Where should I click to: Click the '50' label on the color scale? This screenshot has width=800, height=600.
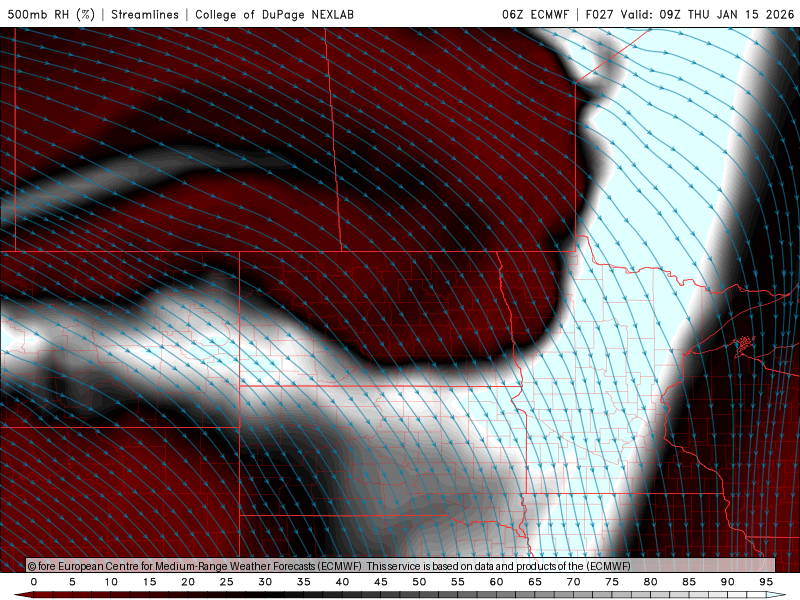coord(419,582)
